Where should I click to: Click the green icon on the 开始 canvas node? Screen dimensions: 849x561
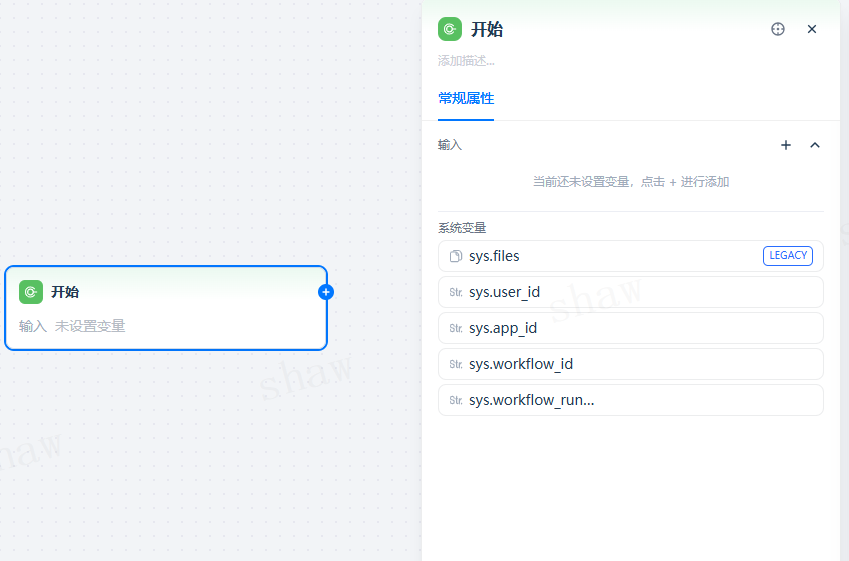pyautogui.click(x=31, y=292)
